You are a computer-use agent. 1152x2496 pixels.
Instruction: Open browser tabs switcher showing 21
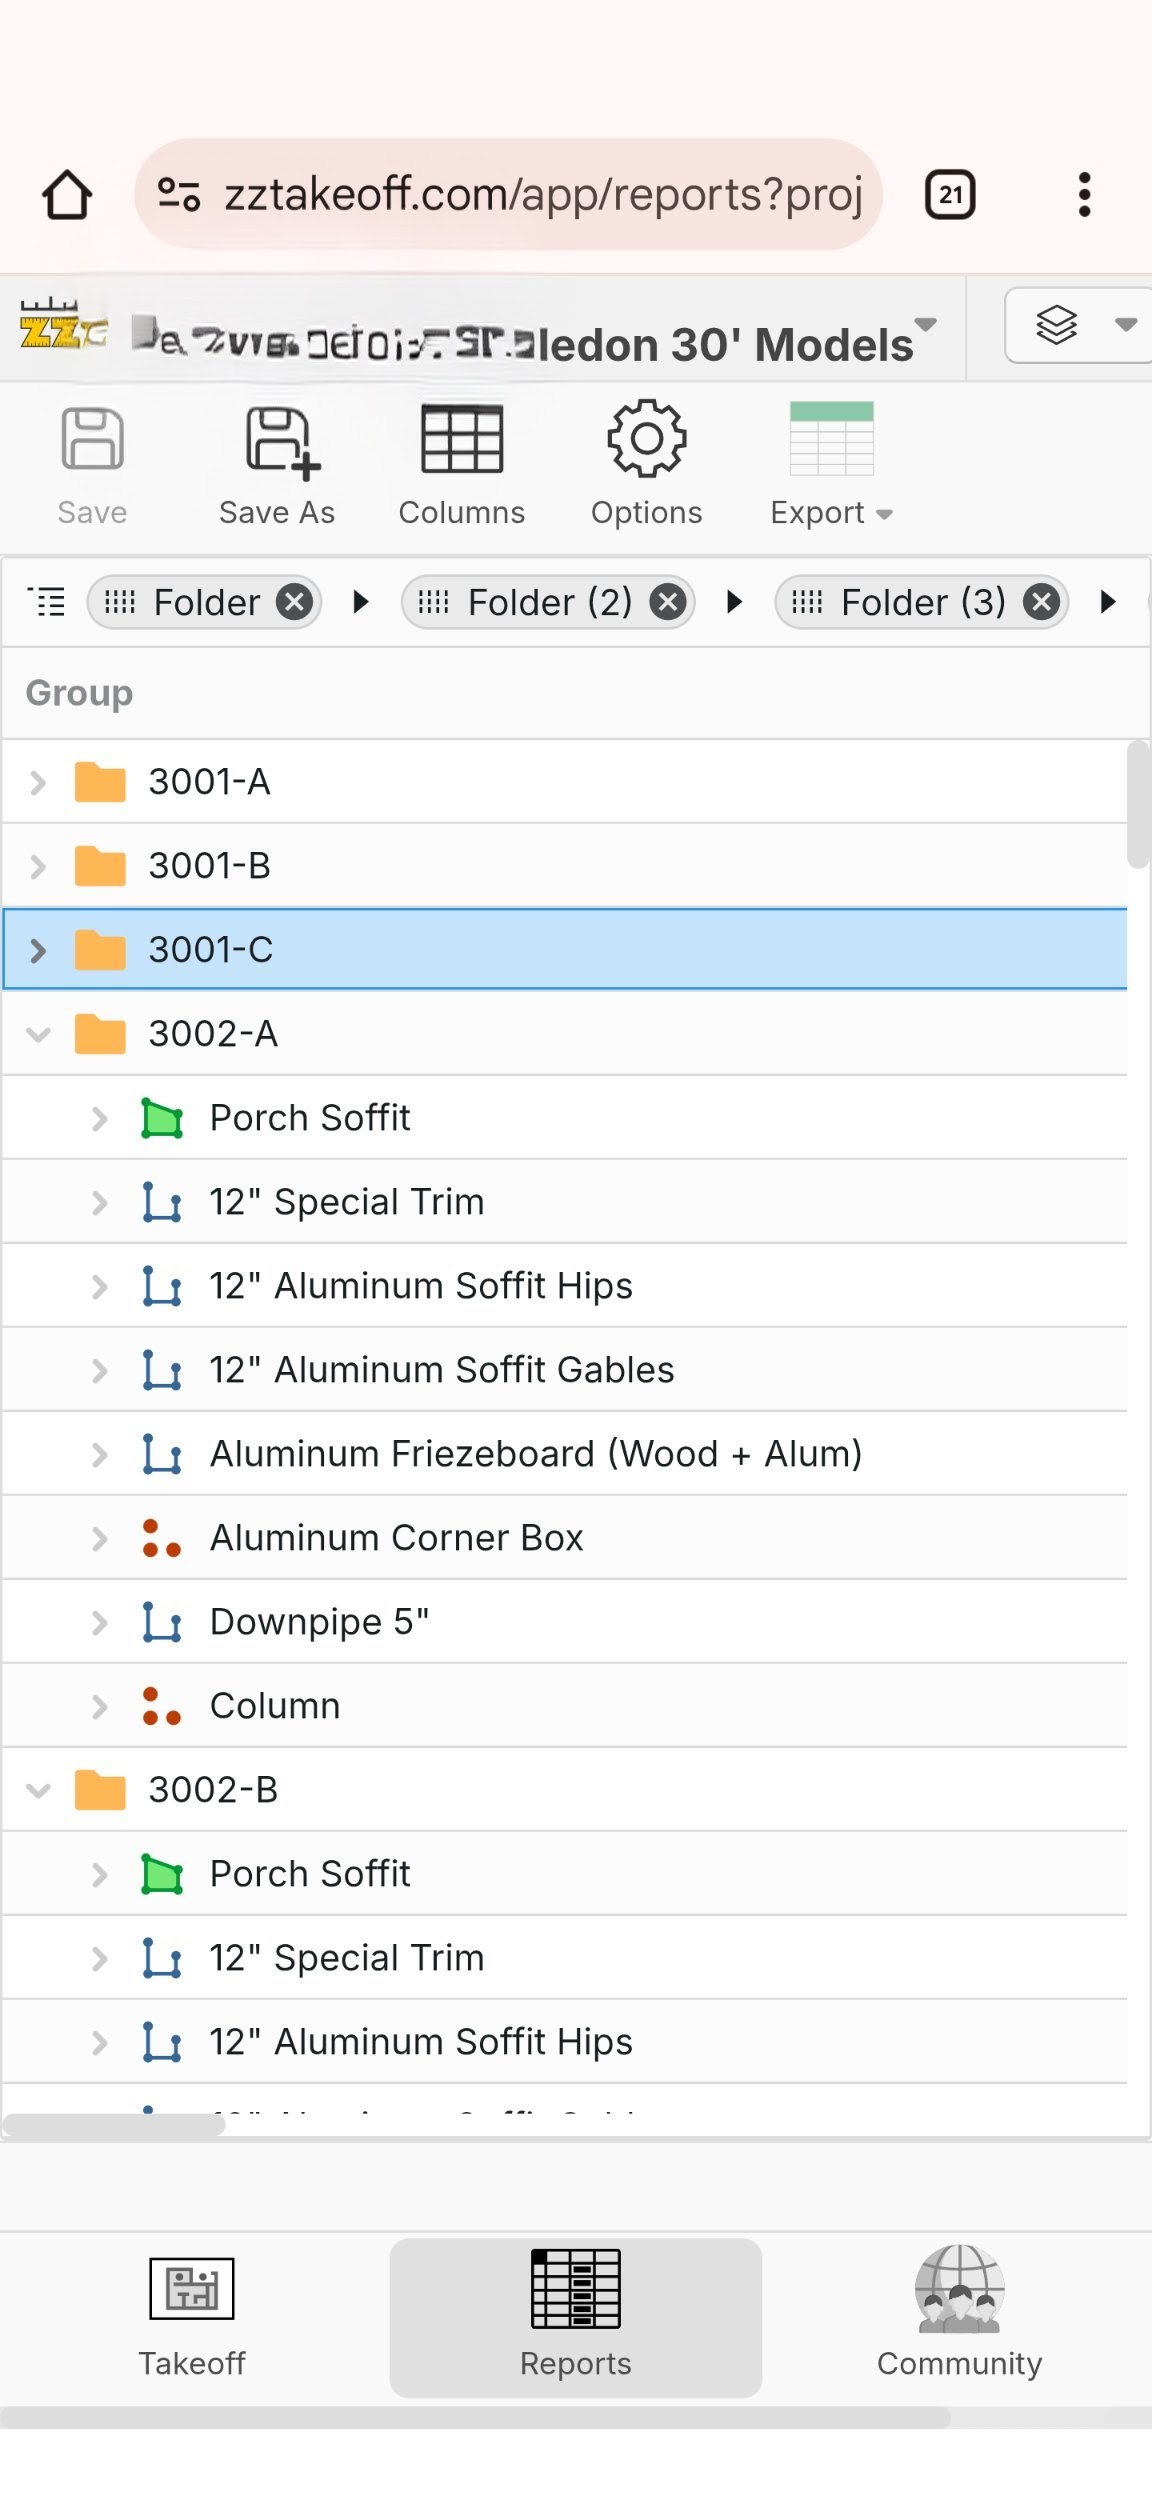pyautogui.click(x=950, y=194)
